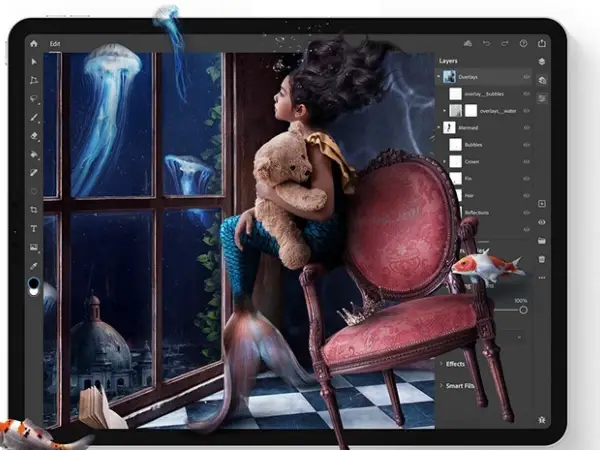Open the layer properties panel icon

542,99
